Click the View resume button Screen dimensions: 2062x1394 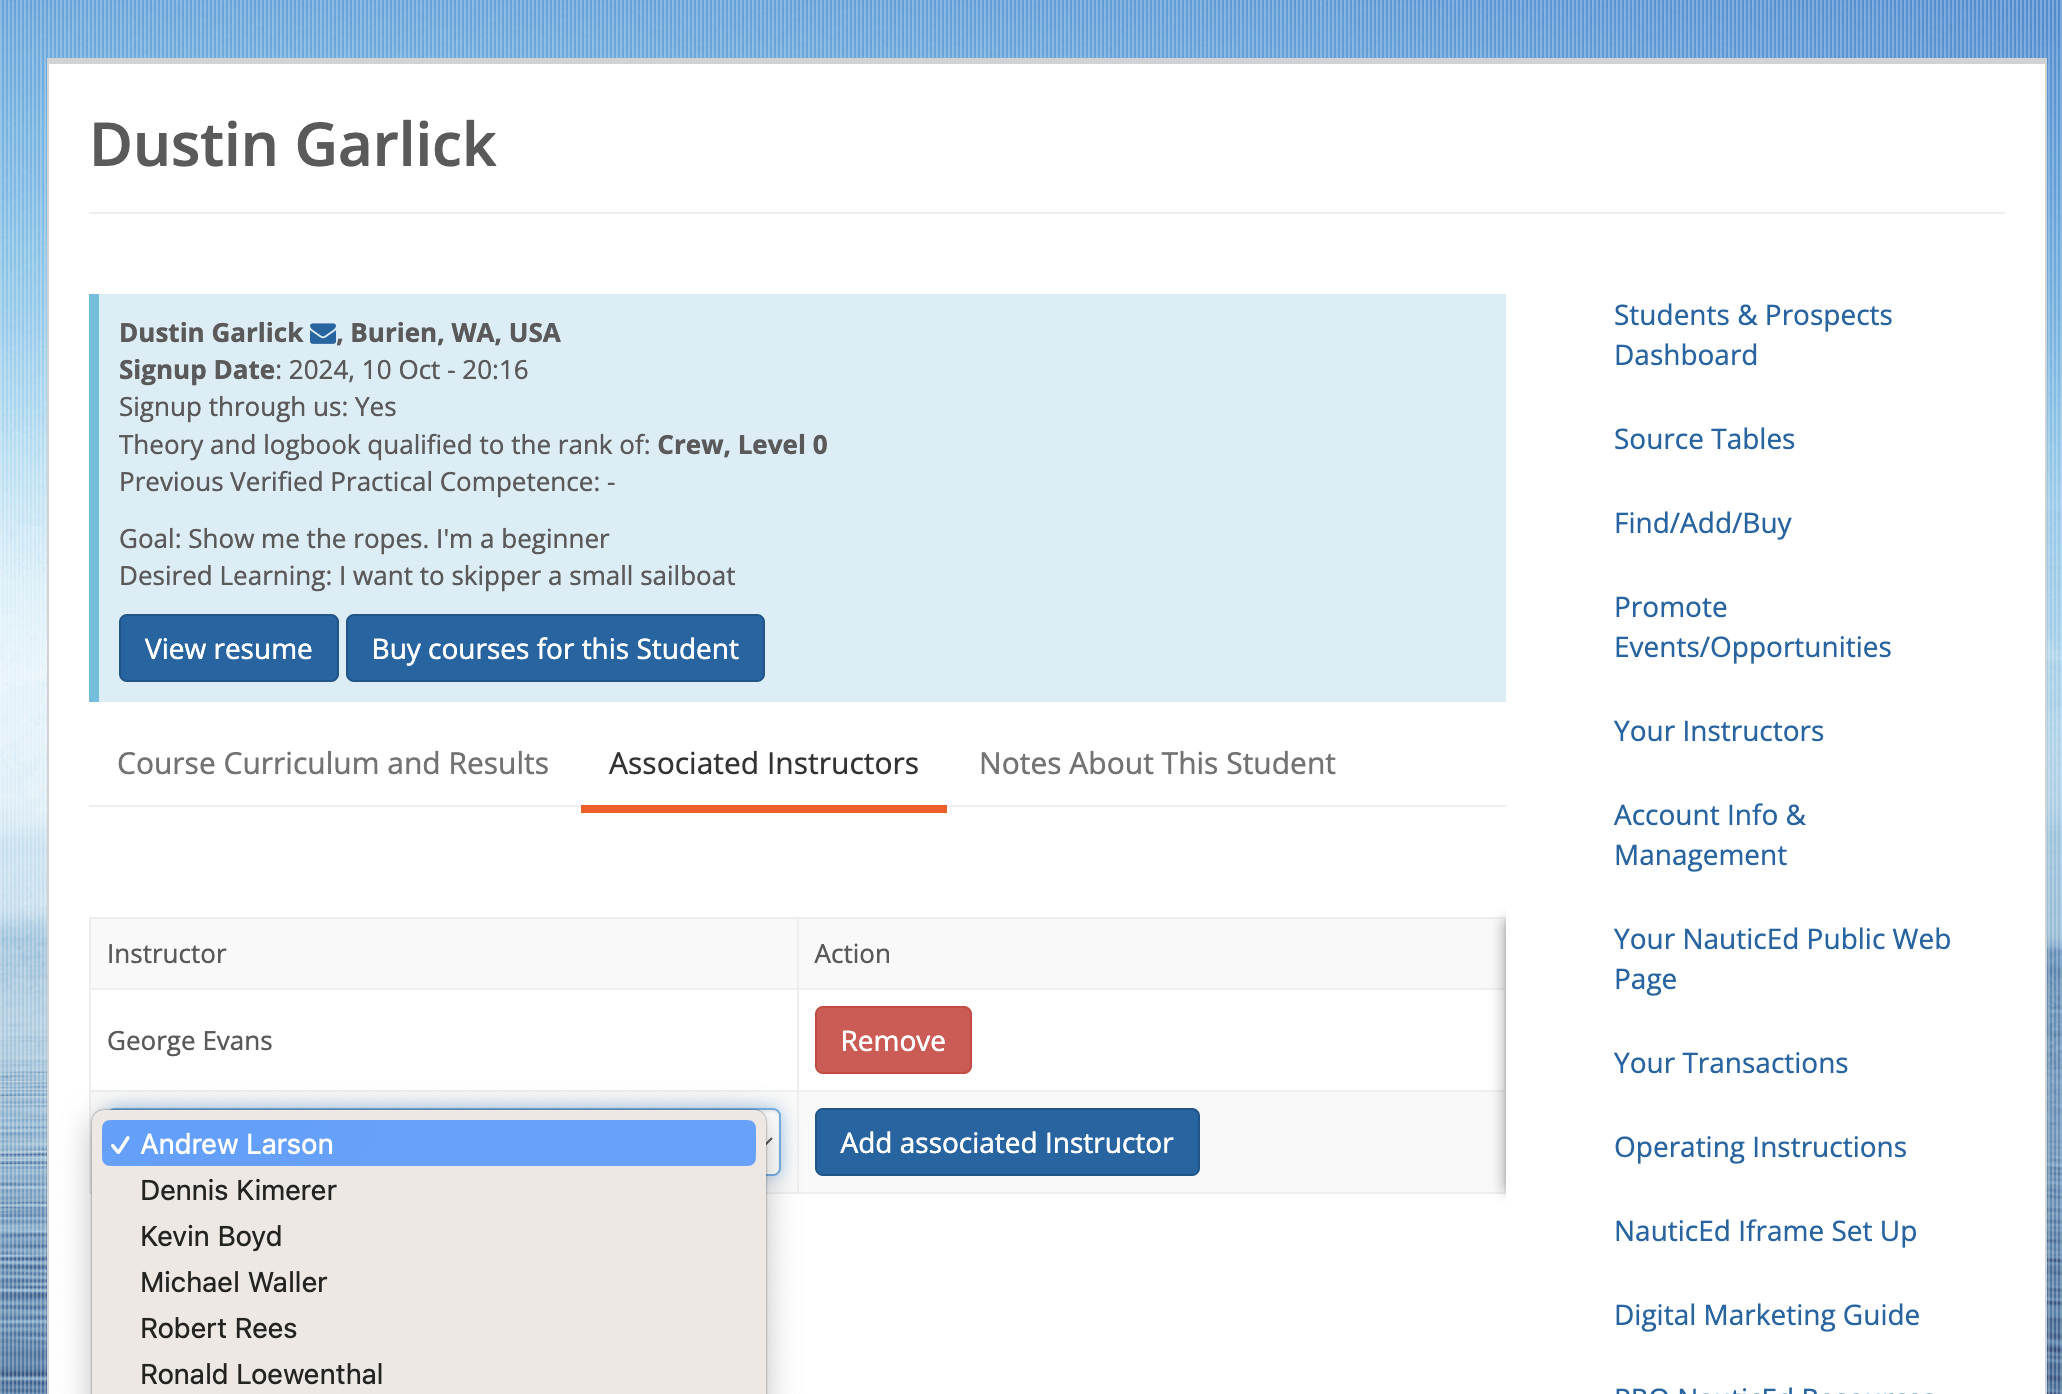228,648
